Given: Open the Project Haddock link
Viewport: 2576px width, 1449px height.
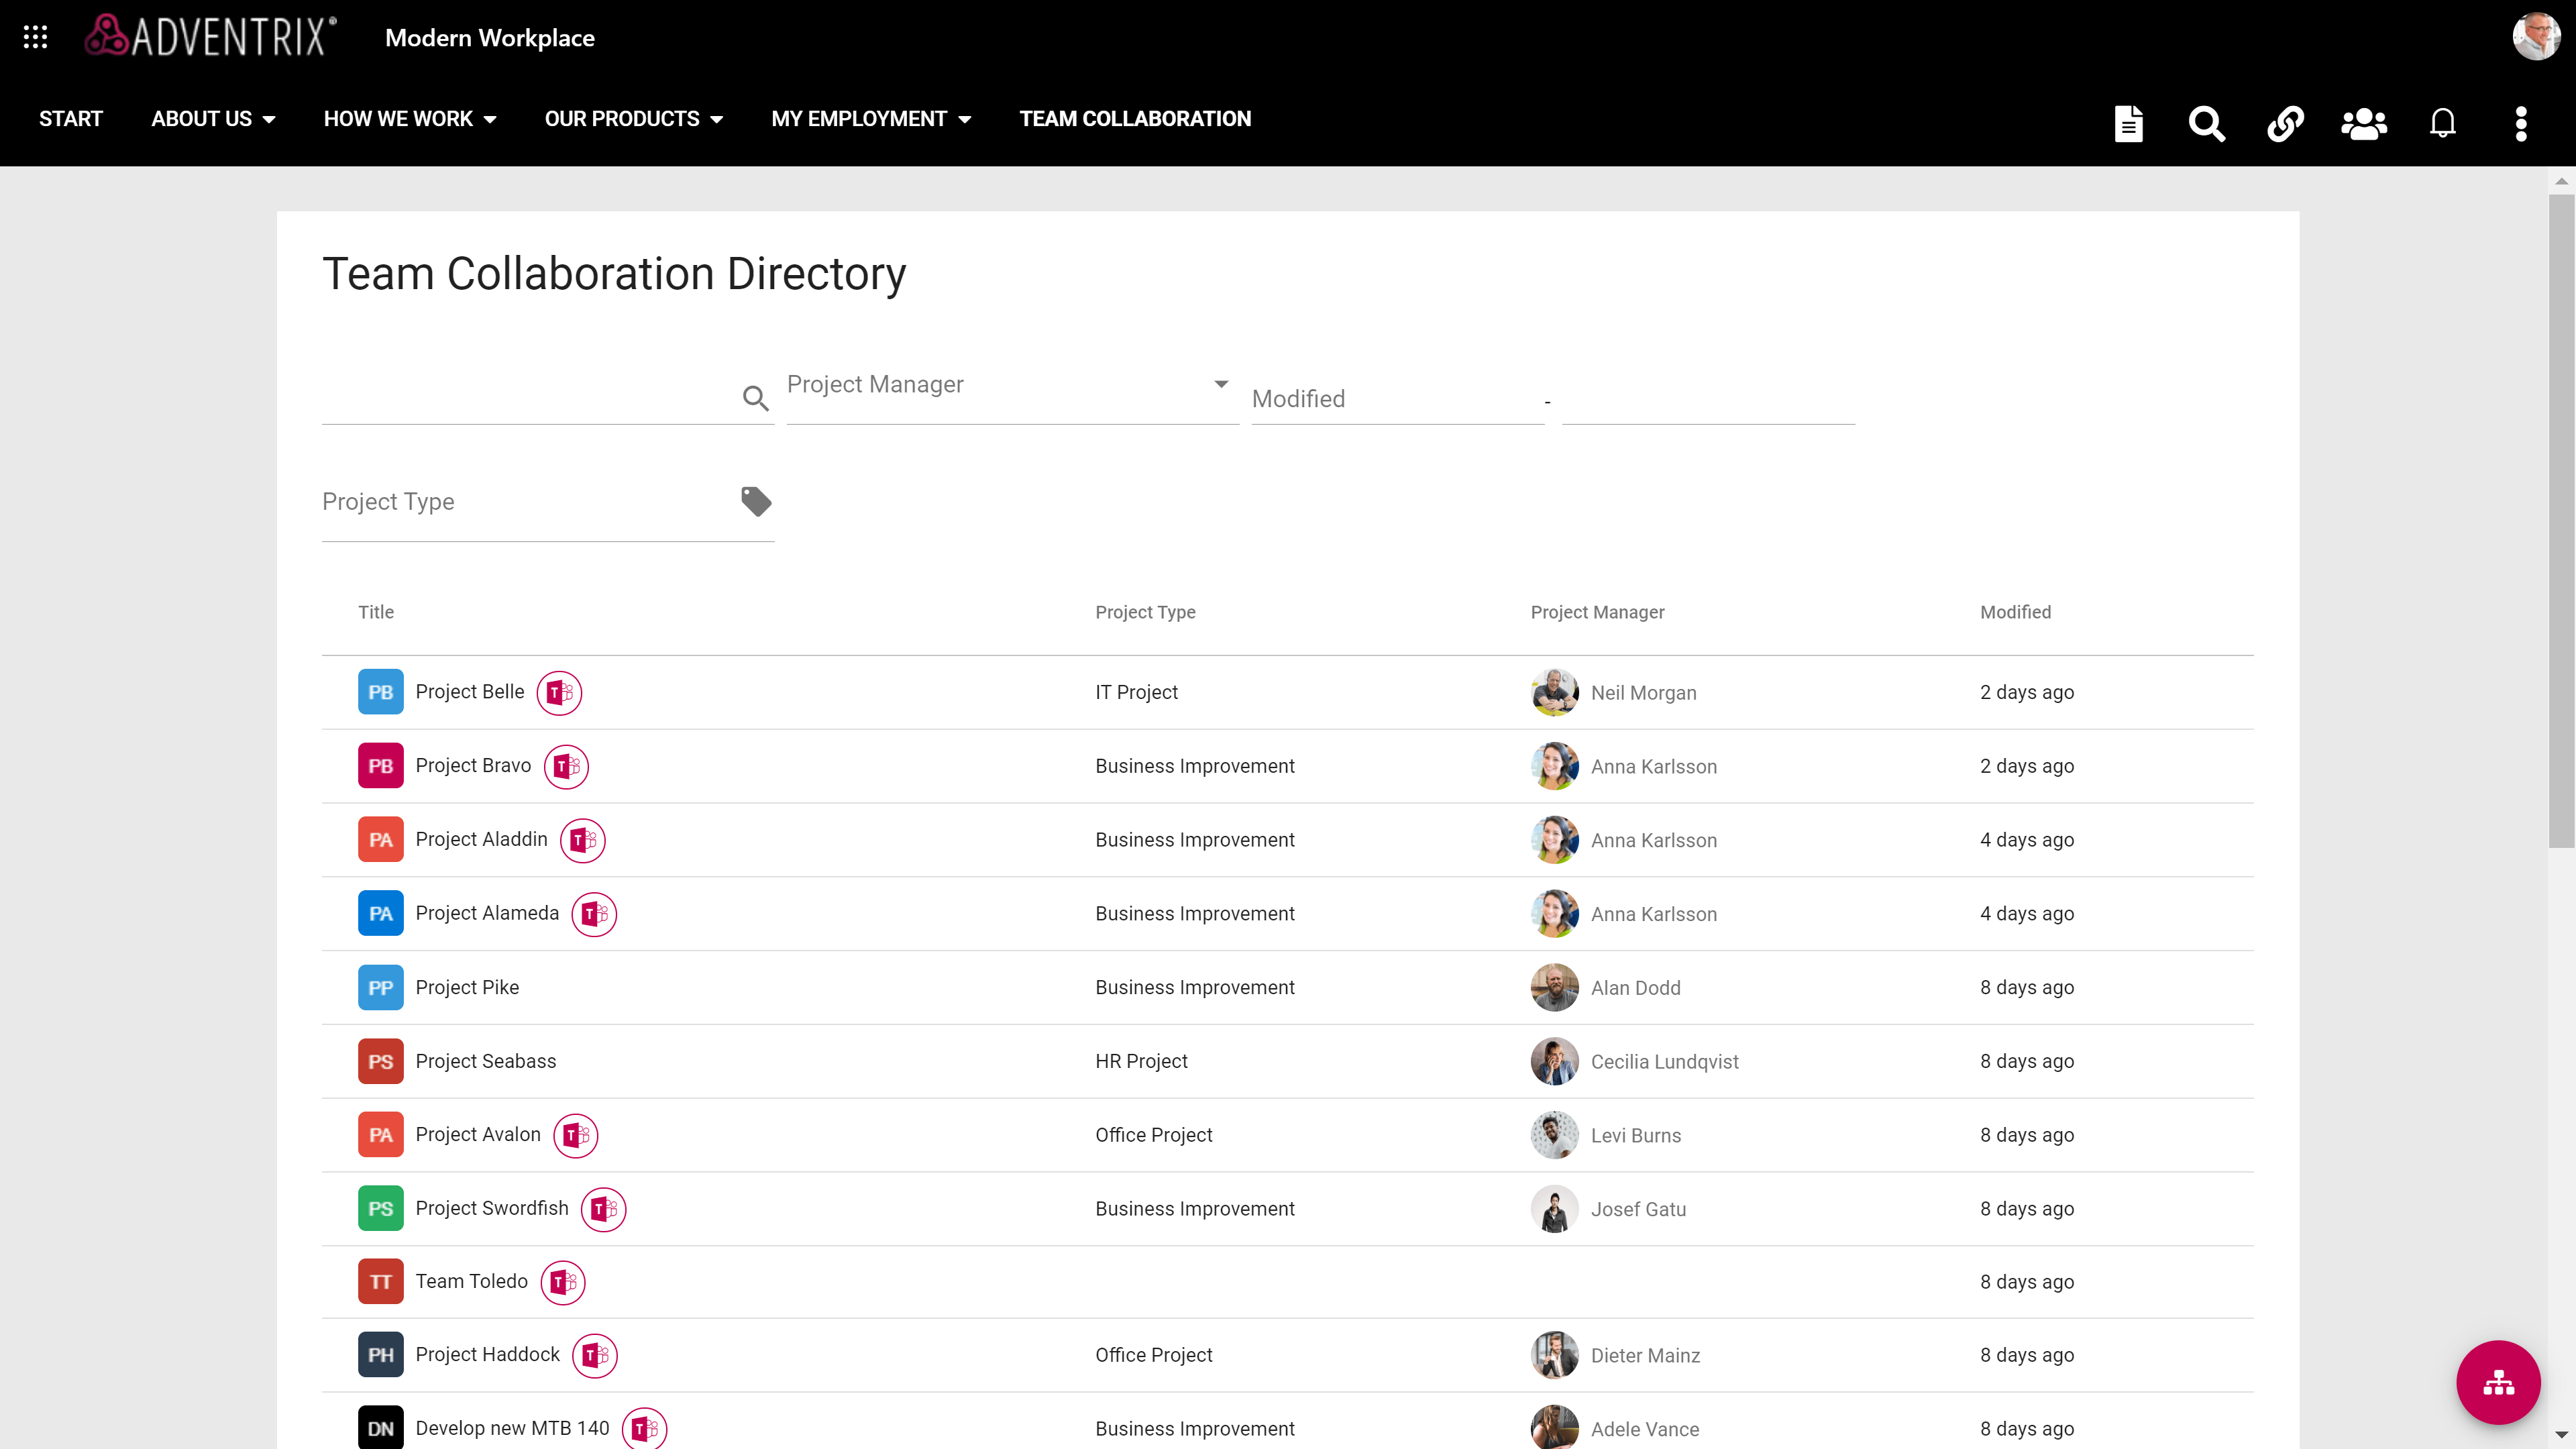Looking at the screenshot, I should 488,1354.
